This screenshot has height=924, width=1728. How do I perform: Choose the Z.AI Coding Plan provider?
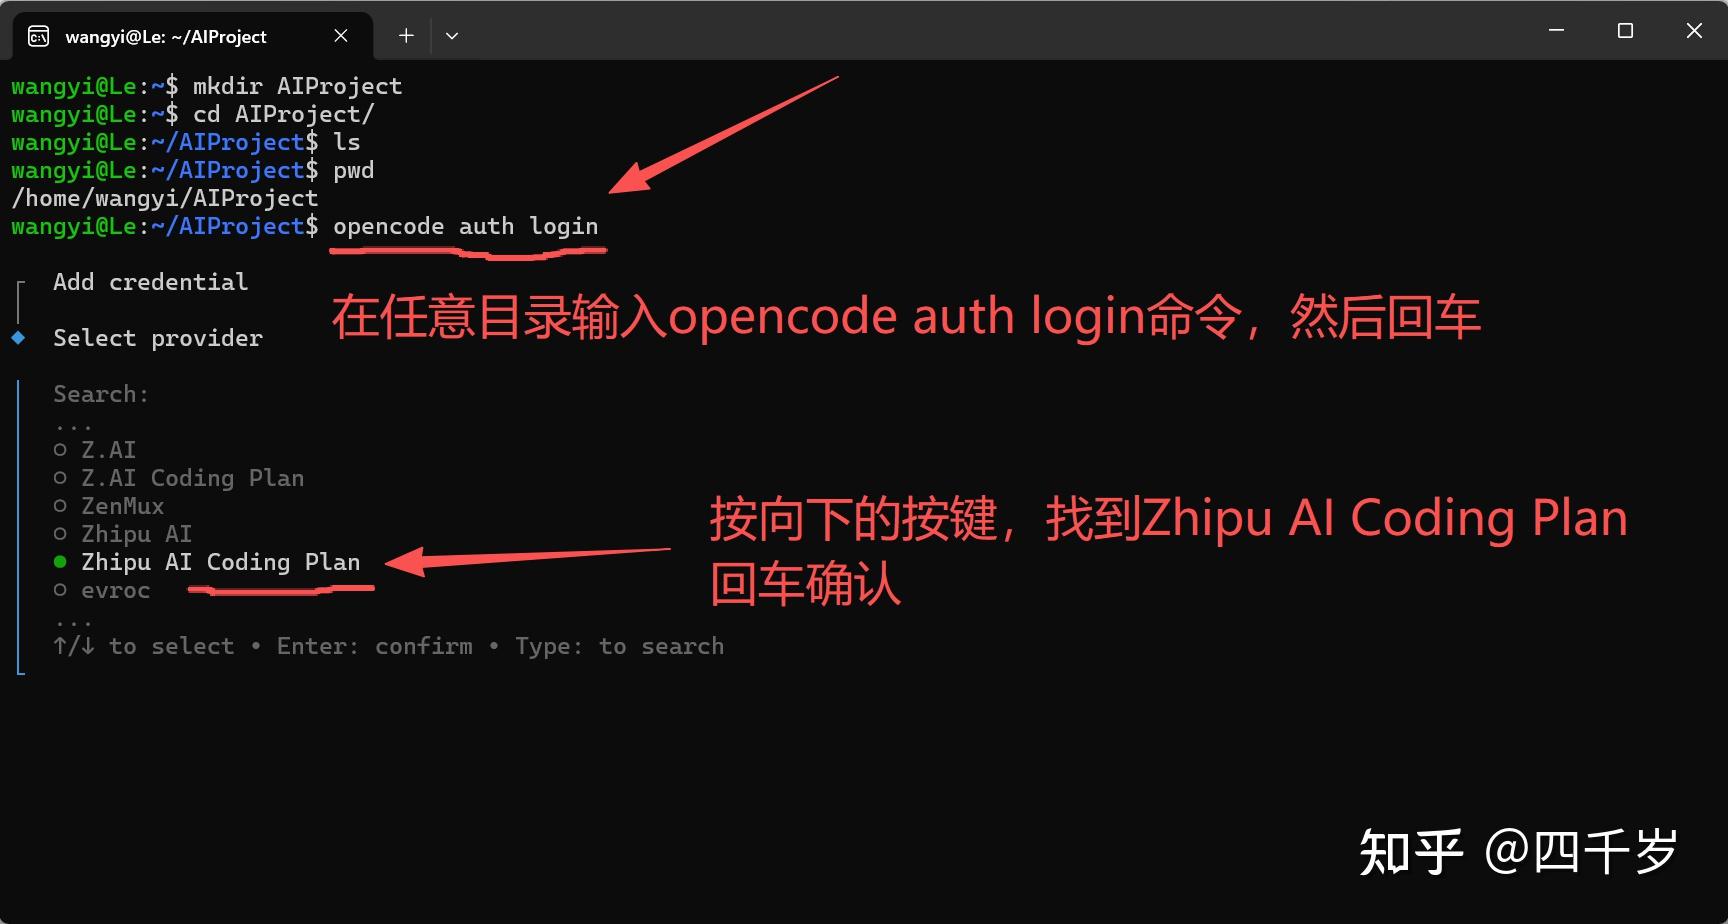click(x=179, y=478)
